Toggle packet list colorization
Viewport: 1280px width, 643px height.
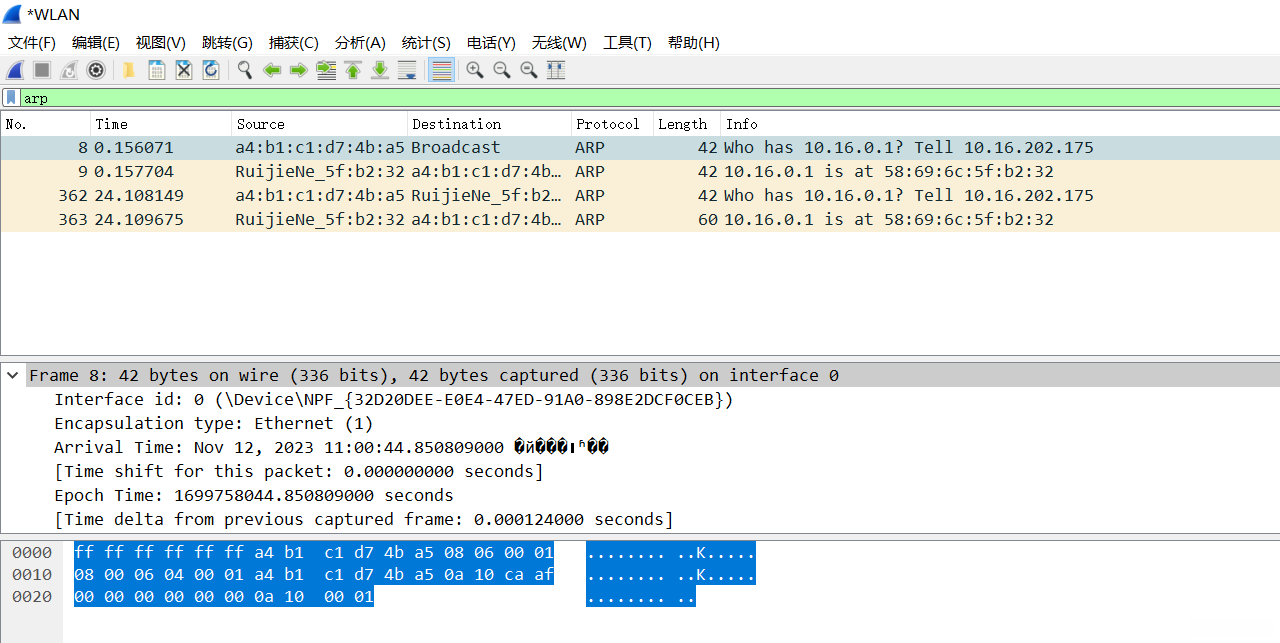tap(441, 70)
